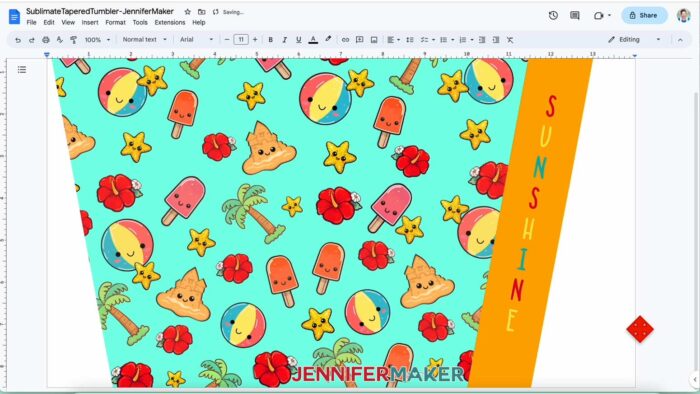This screenshot has height=394, width=700.
Task: Open the text color picker
Action: [313, 40]
